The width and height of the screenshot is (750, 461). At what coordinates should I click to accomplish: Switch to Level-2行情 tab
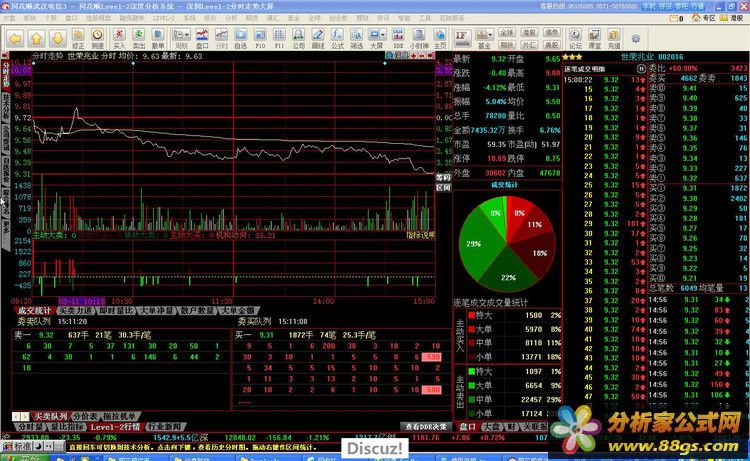click(x=115, y=427)
